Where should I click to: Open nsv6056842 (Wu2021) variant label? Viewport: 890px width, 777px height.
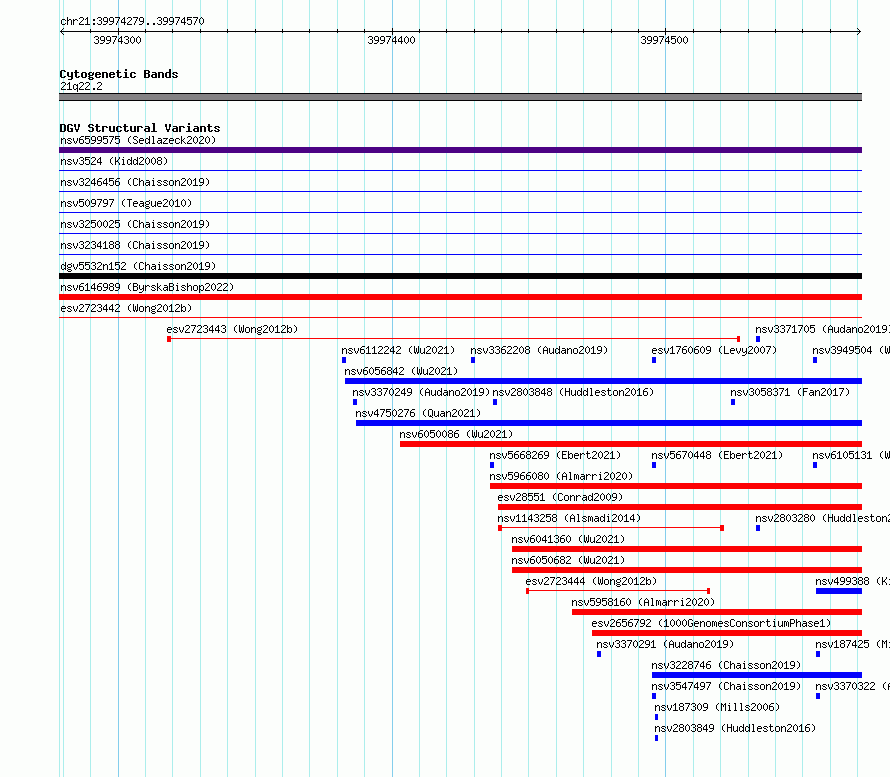pyautogui.click(x=401, y=371)
